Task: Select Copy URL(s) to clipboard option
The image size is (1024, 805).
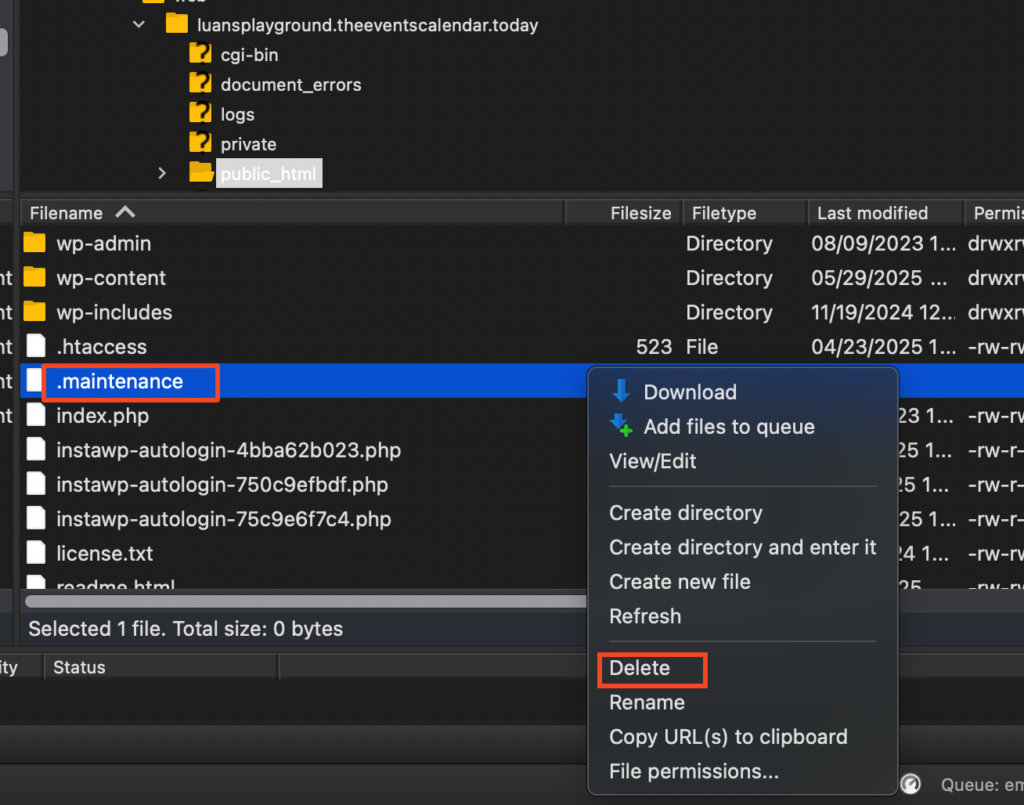Action: (x=728, y=737)
